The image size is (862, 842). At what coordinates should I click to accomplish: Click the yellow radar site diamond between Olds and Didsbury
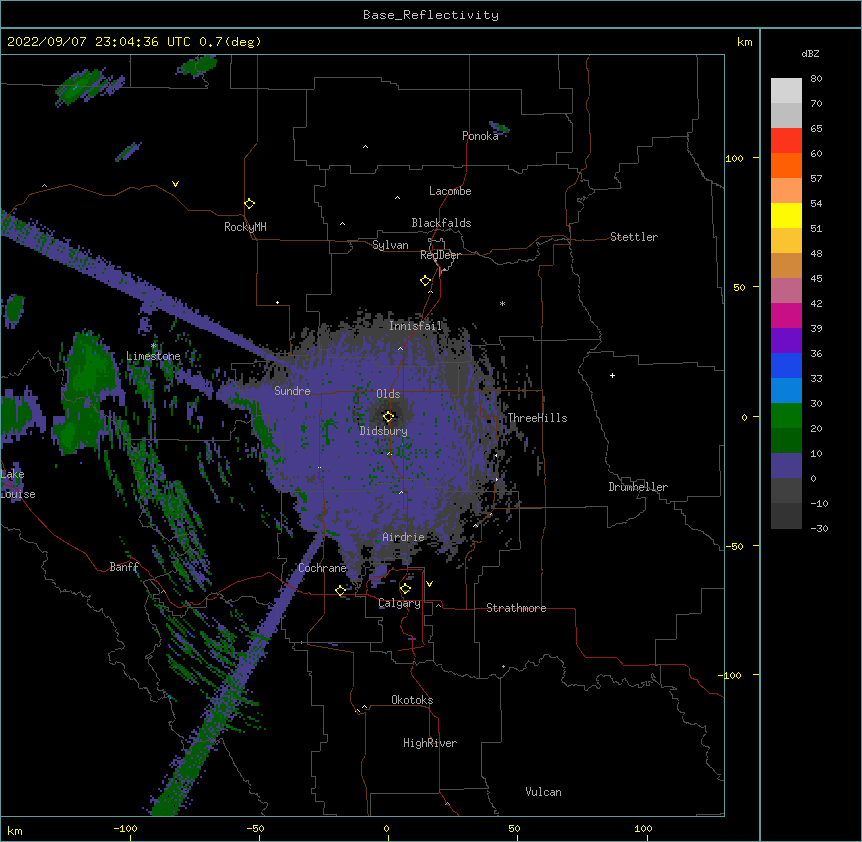pos(388,417)
